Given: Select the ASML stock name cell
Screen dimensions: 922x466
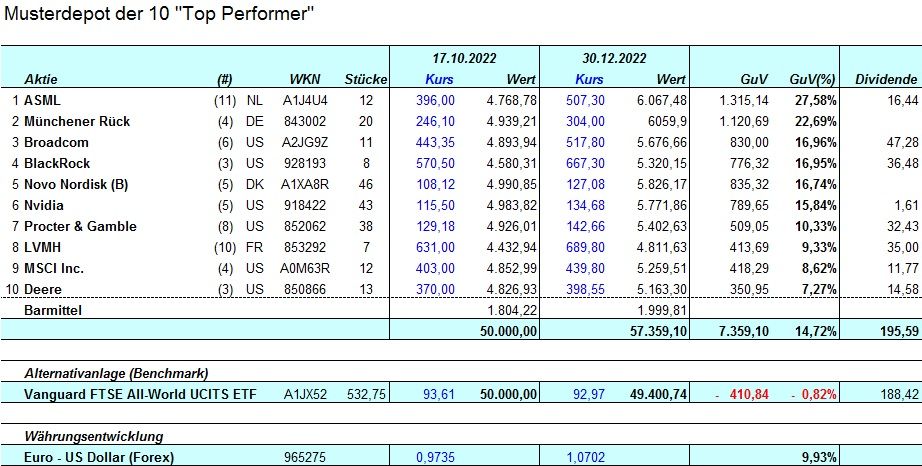Looking at the screenshot, I should [x=42, y=100].
